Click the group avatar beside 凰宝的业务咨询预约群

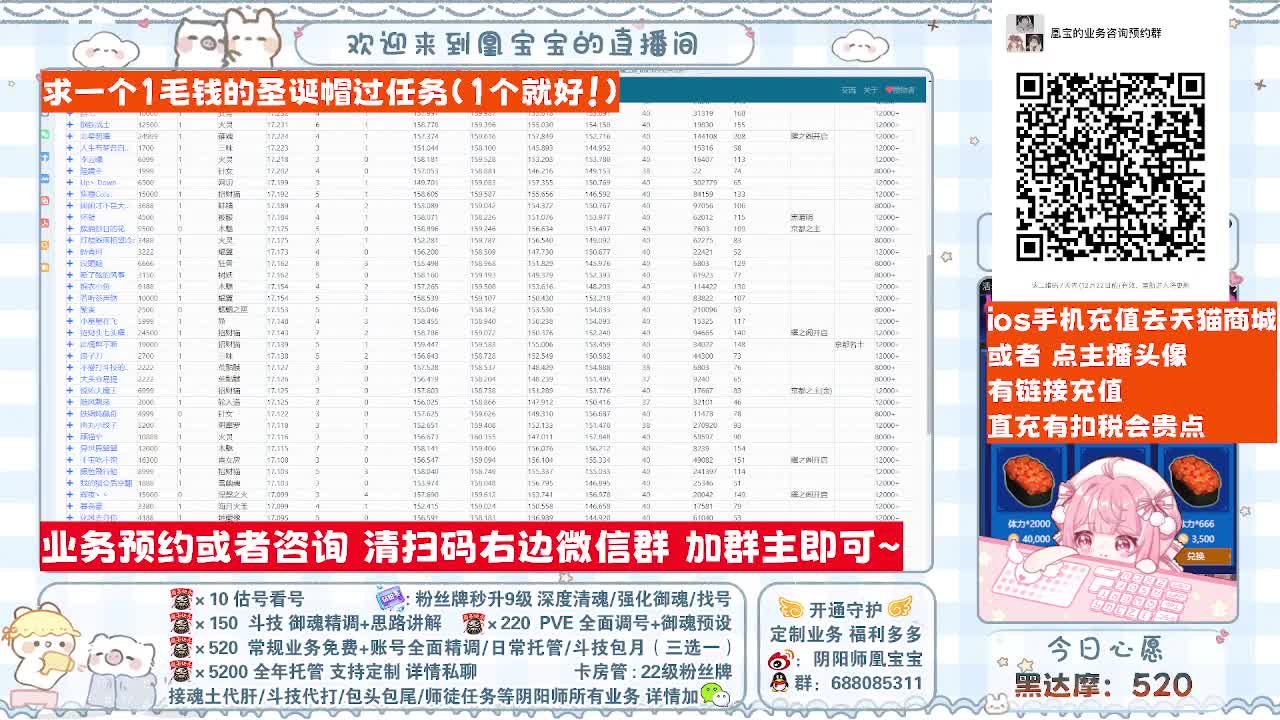[x=1024, y=33]
